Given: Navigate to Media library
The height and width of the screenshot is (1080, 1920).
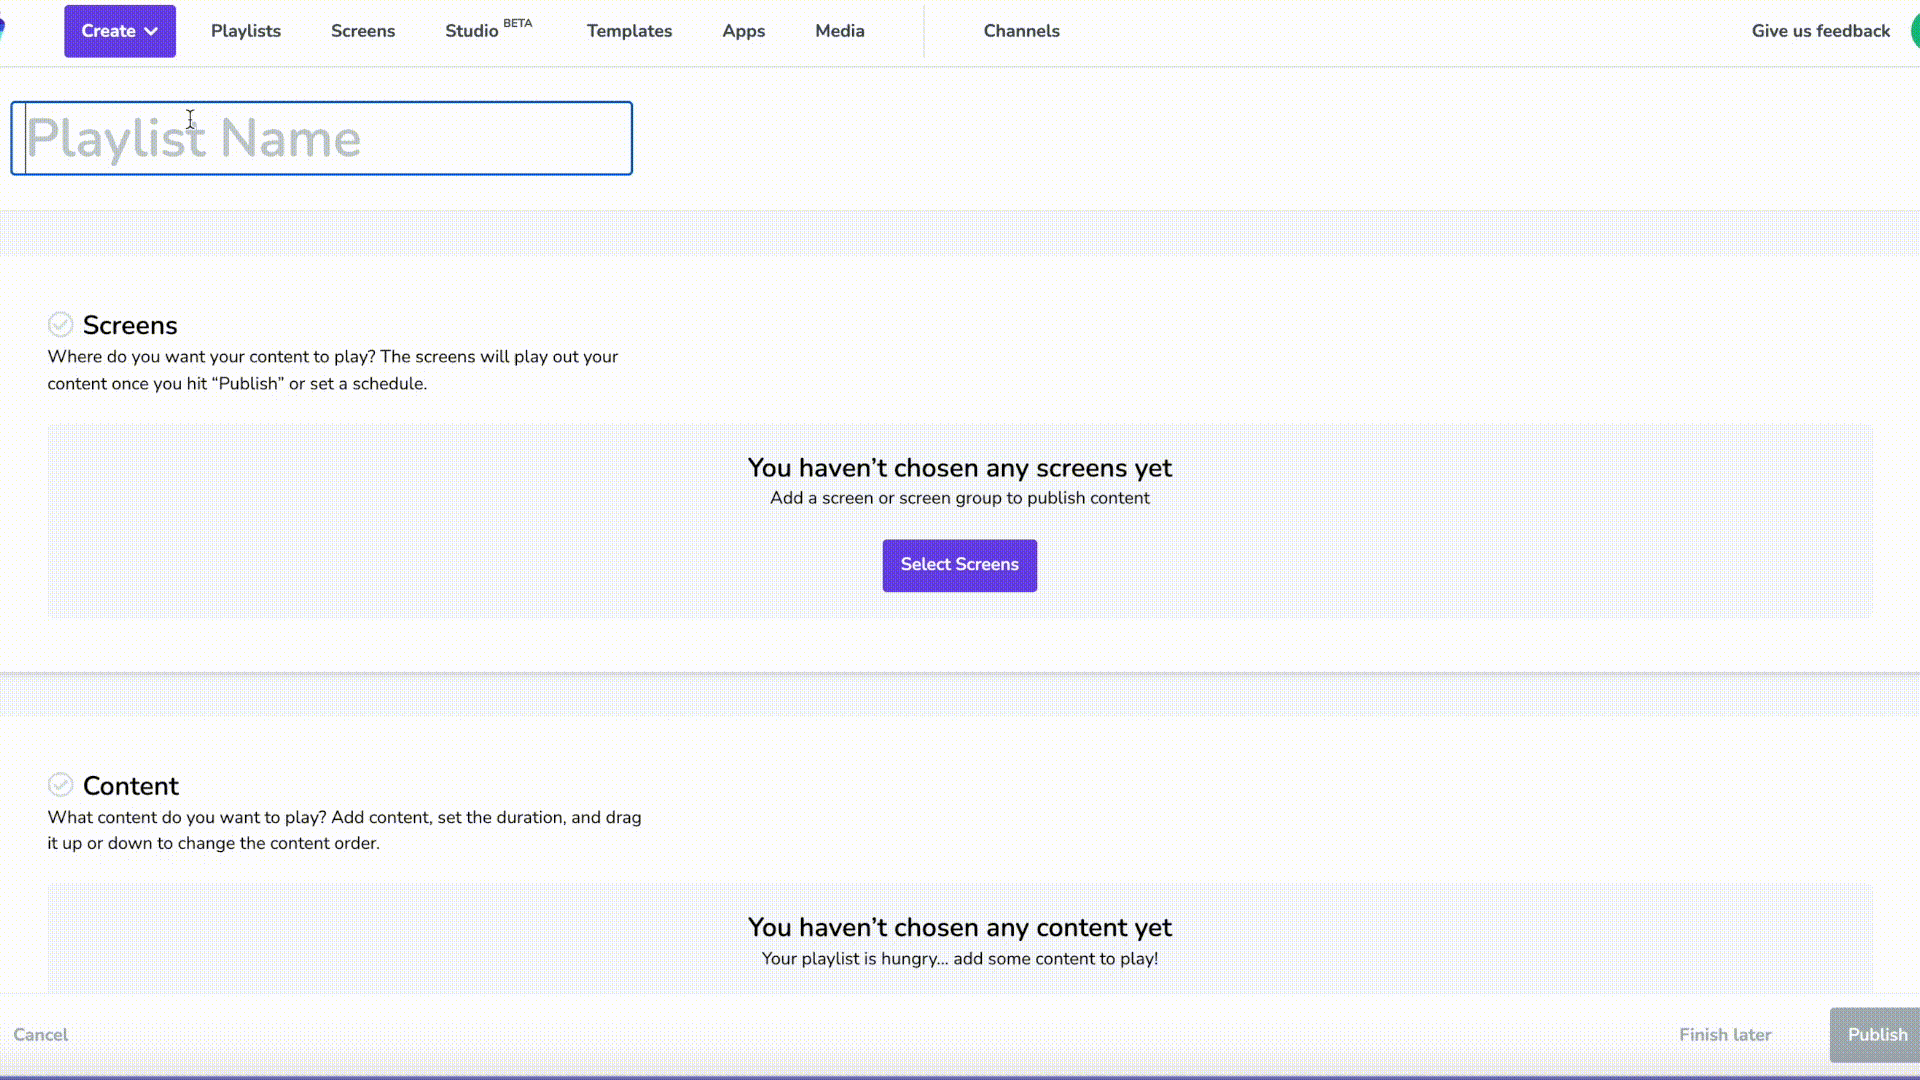Looking at the screenshot, I should [x=840, y=31].
